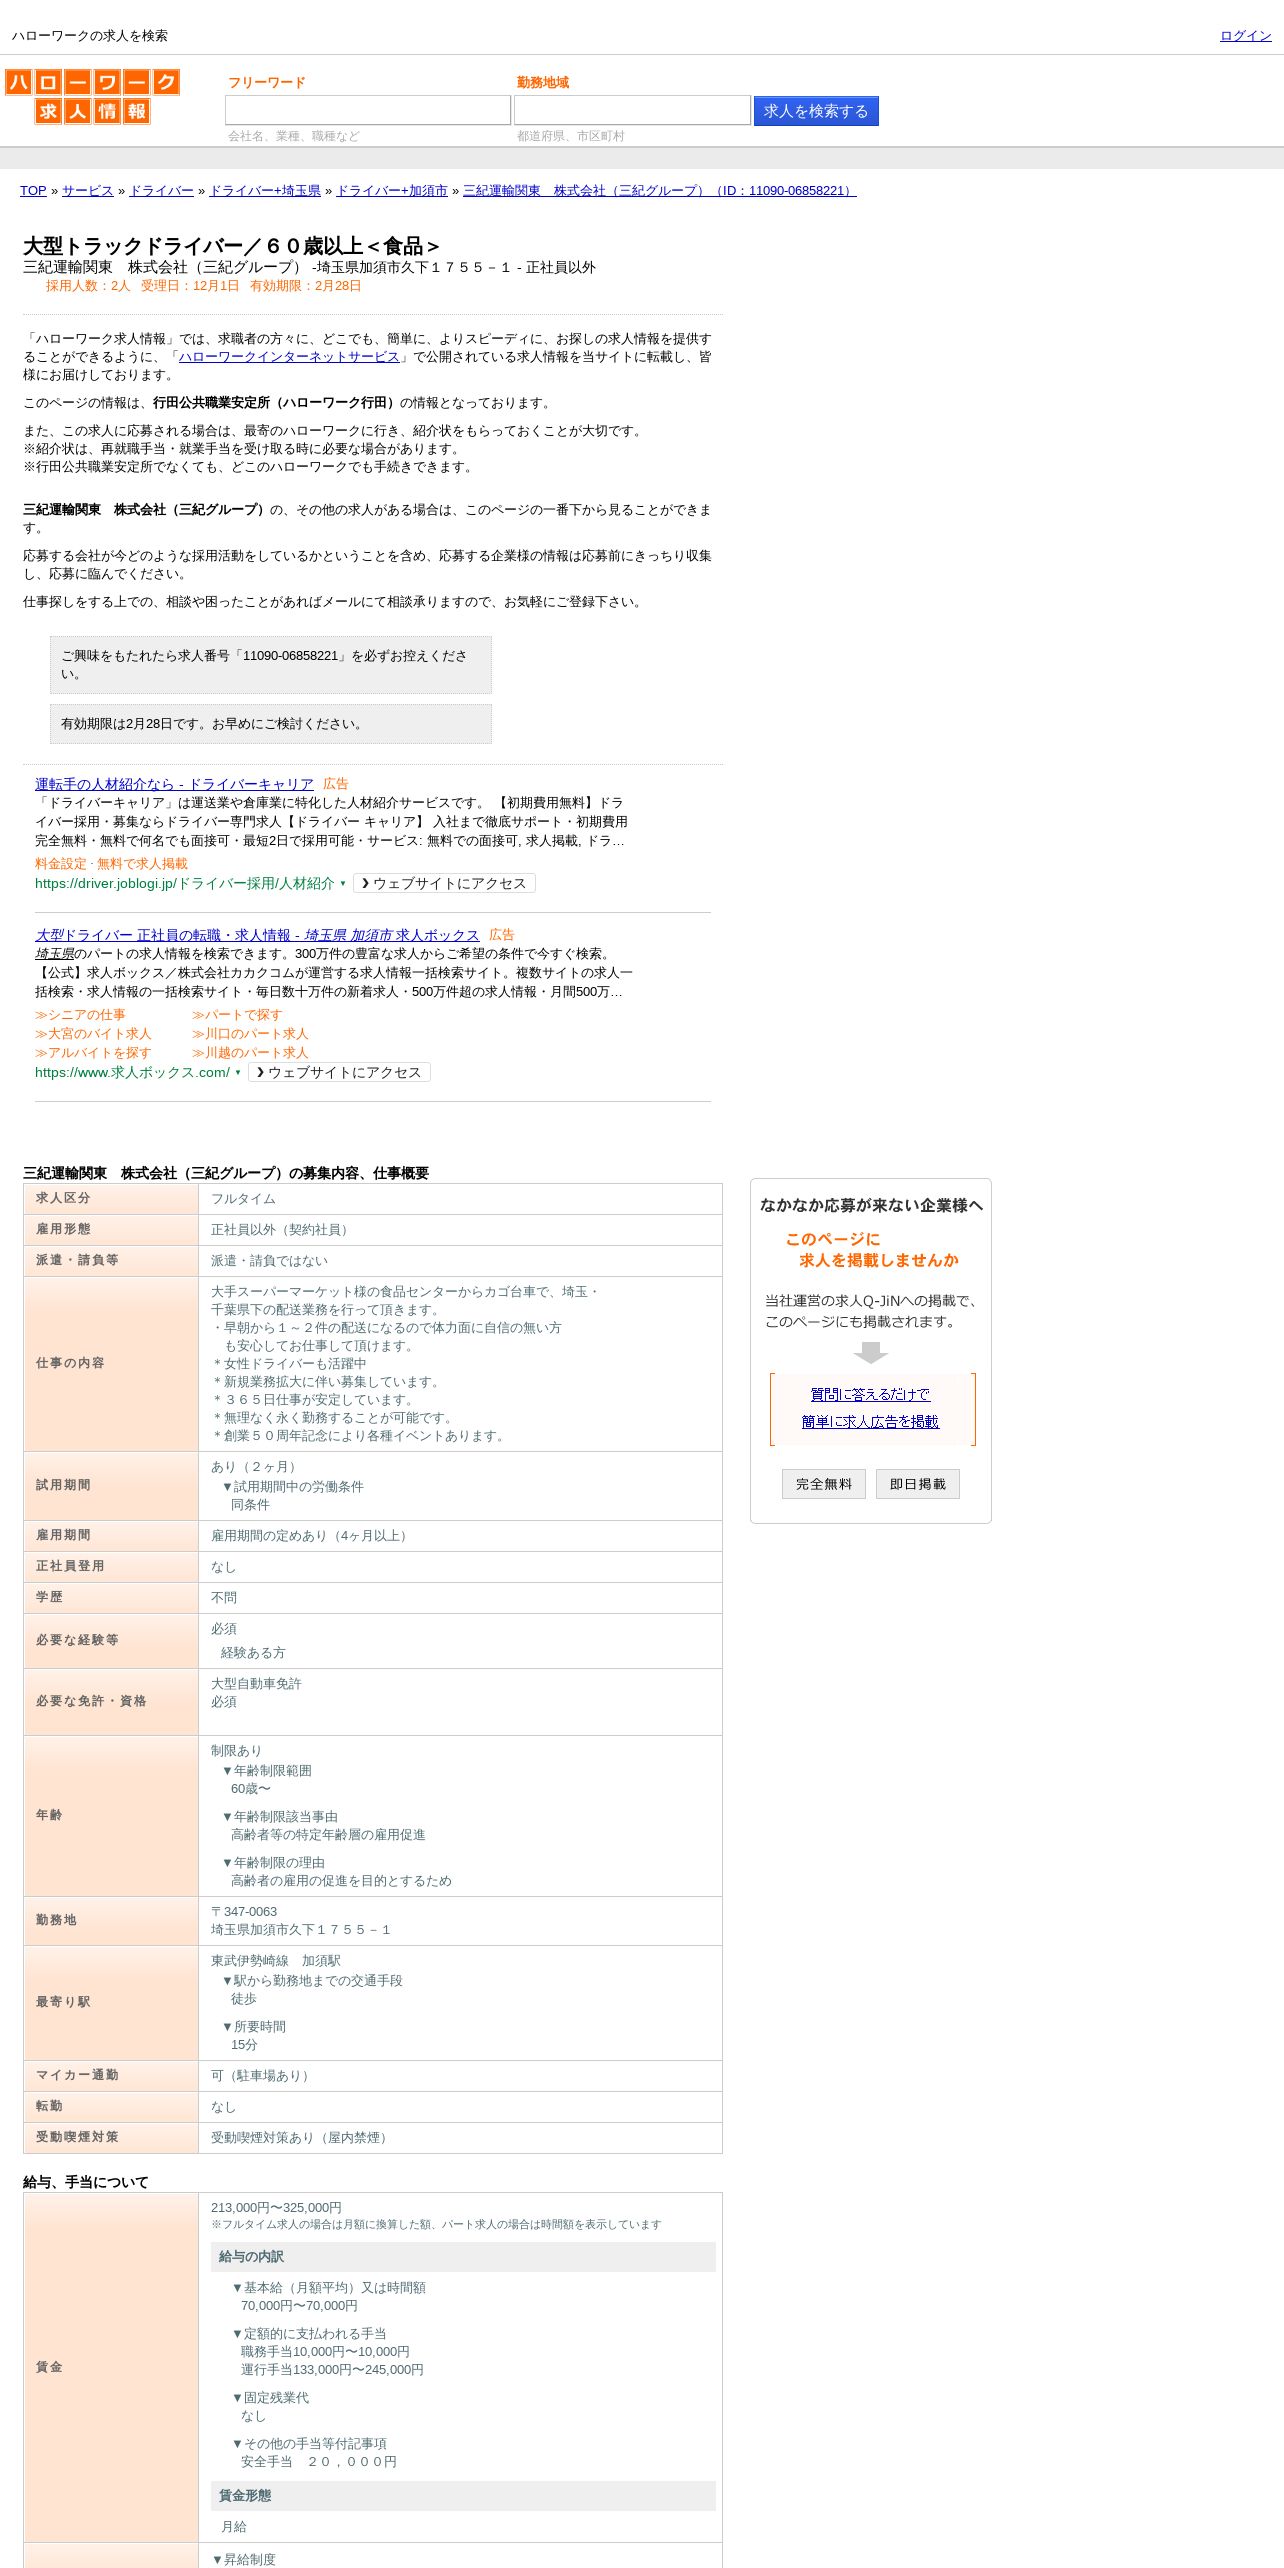Open the ドライバー breadcrumb link

[x=161, y=191]
